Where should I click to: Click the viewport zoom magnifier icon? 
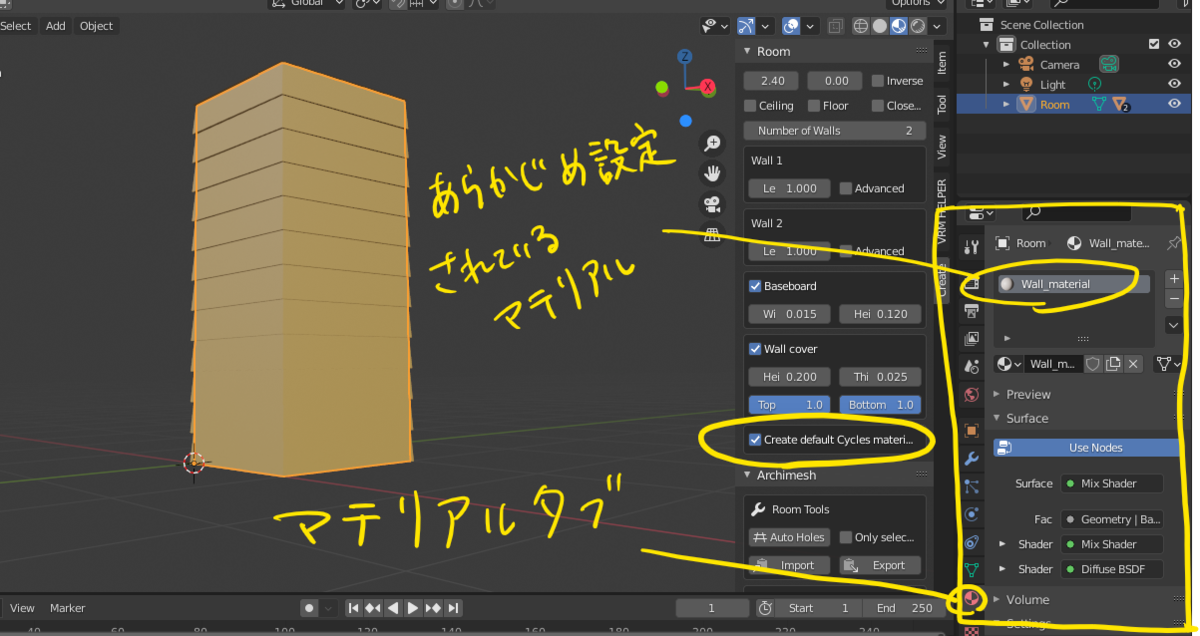[x=712, y=143]
